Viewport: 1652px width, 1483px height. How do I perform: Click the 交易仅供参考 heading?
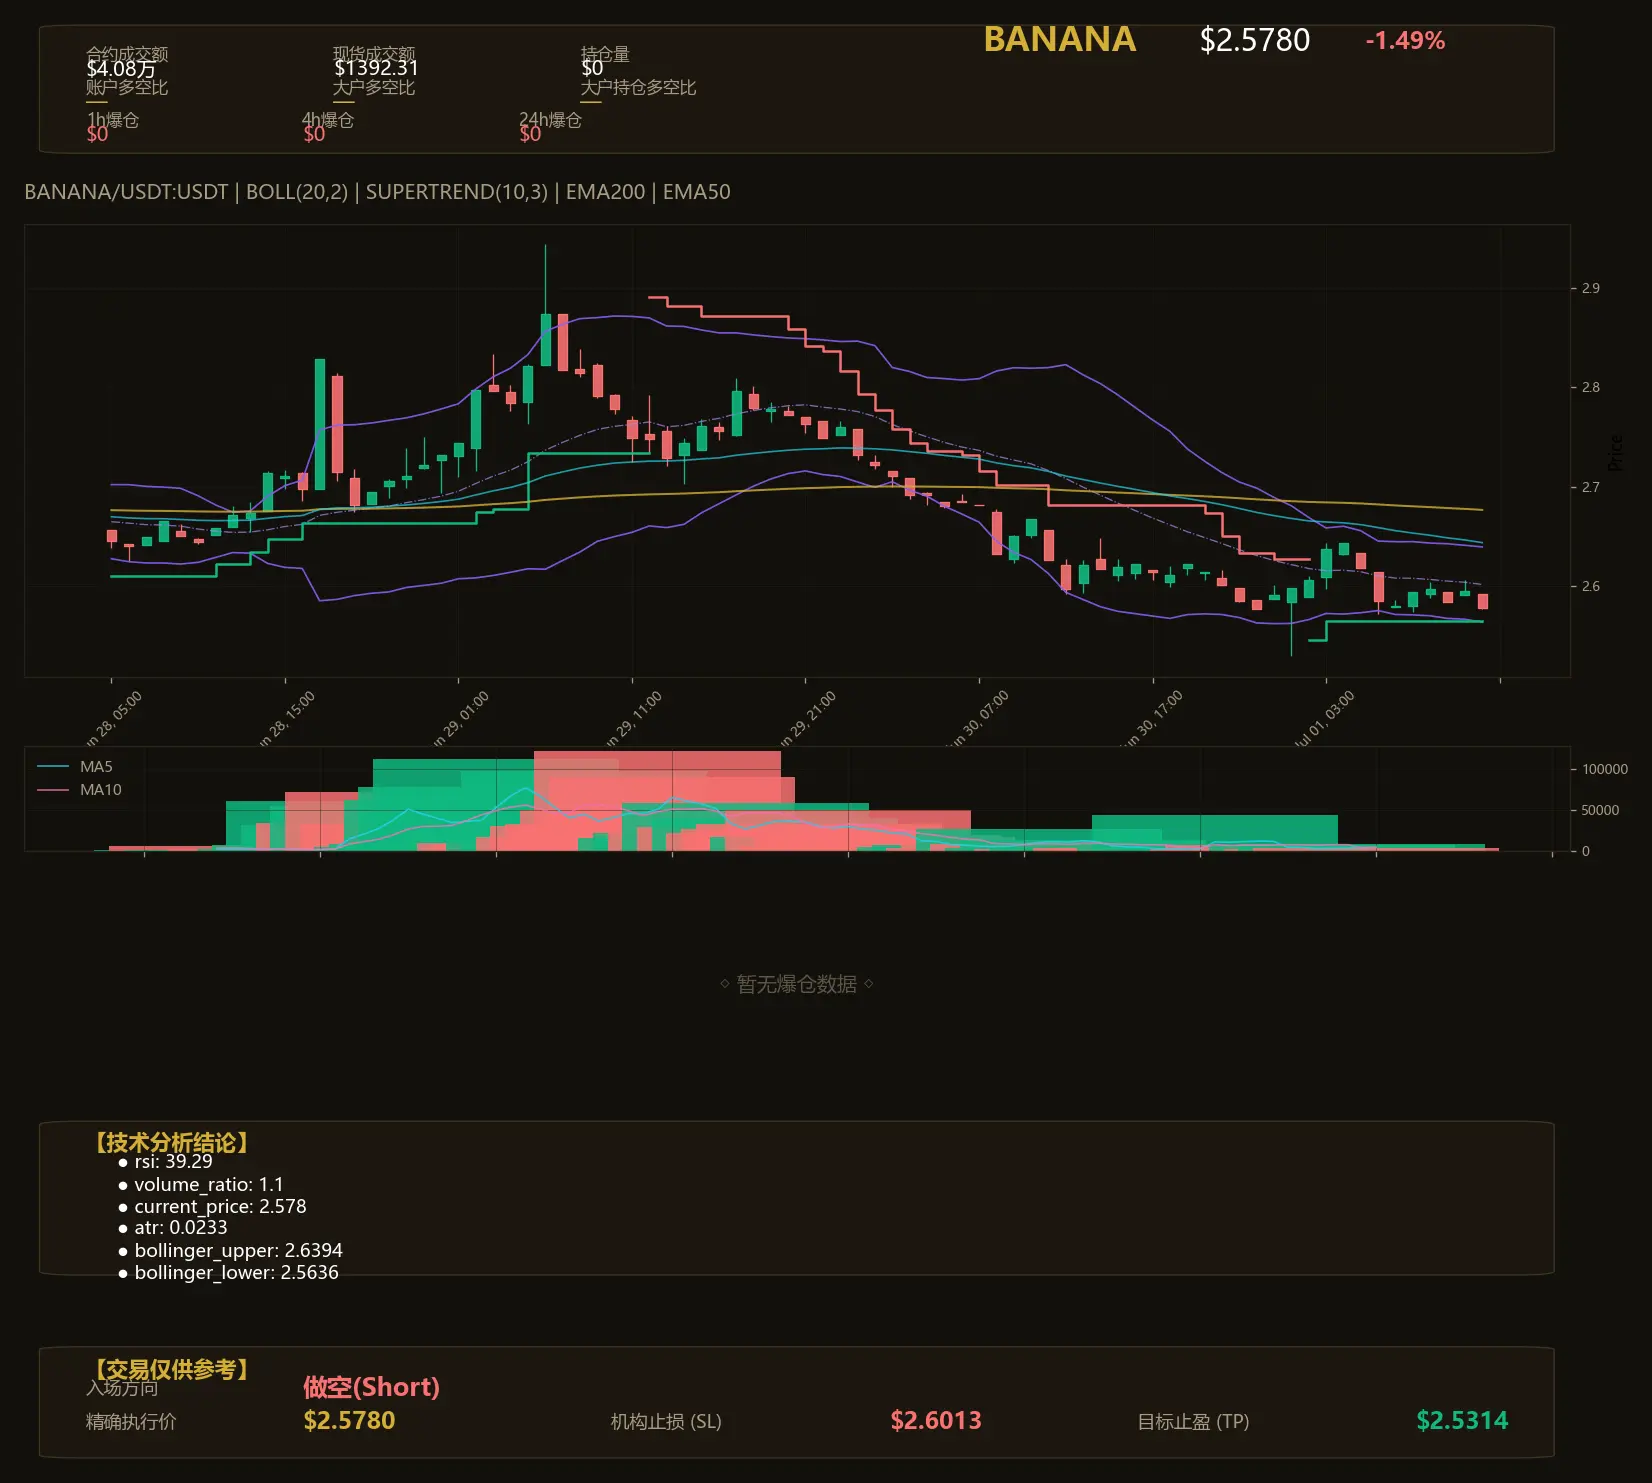[x=172, y=1369]
